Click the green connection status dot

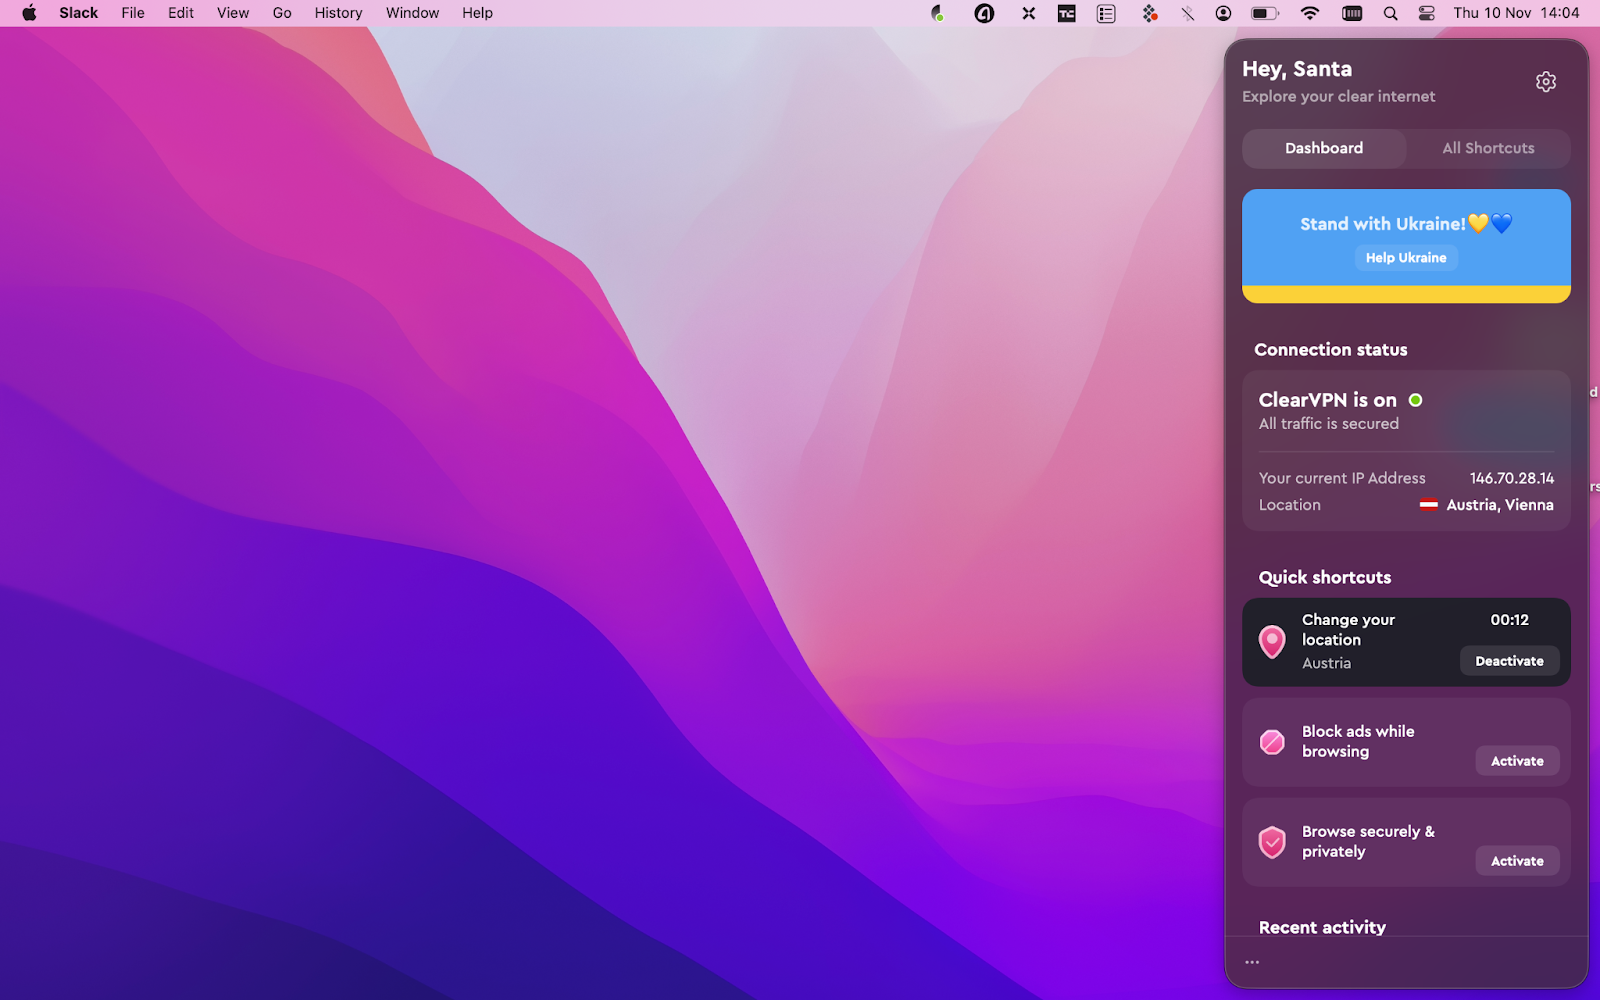coord(1415,400)
